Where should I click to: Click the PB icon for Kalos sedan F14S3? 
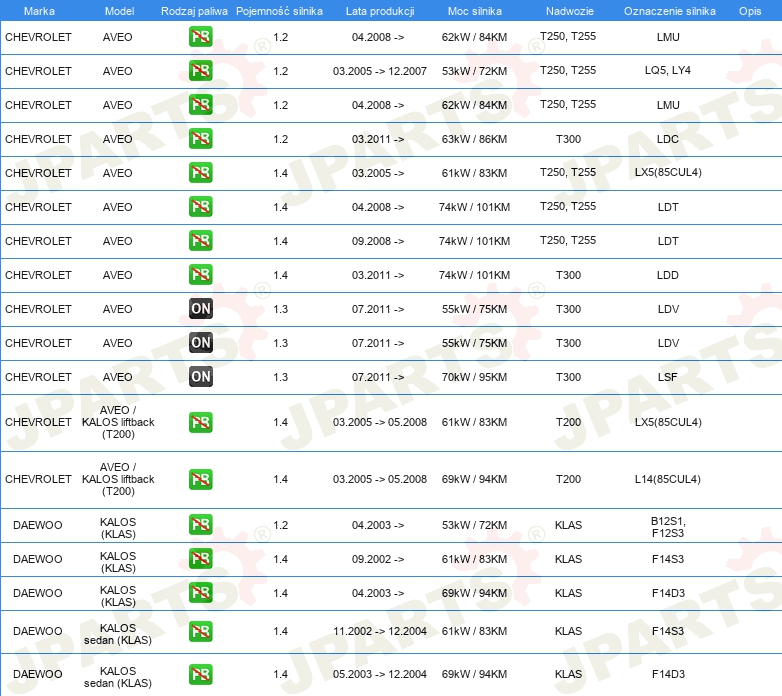(201, 631)
